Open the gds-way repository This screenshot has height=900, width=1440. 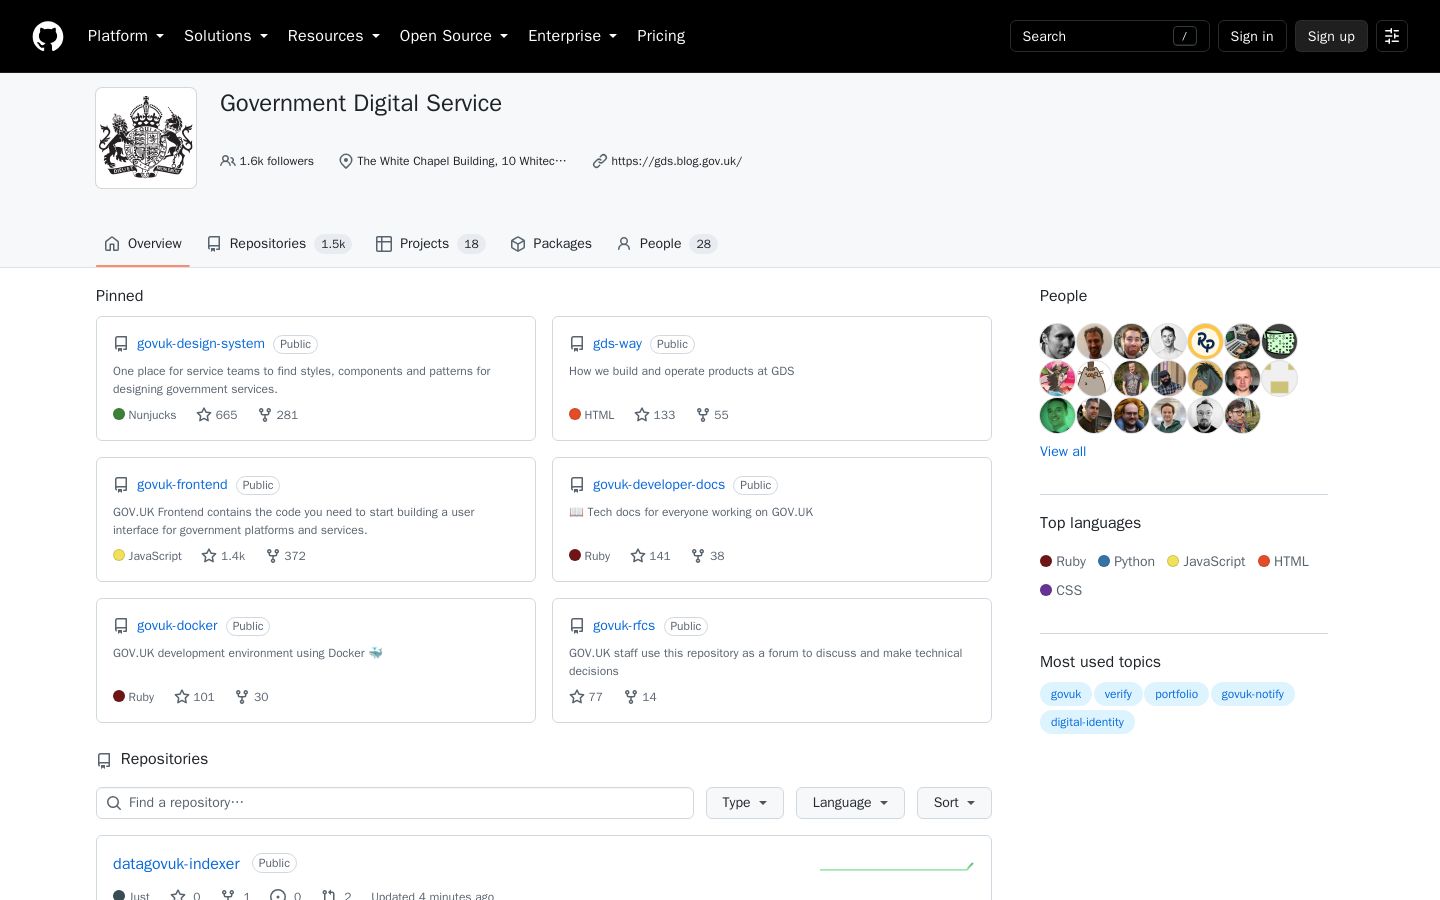pyautogui.click(x=617, y=343)
